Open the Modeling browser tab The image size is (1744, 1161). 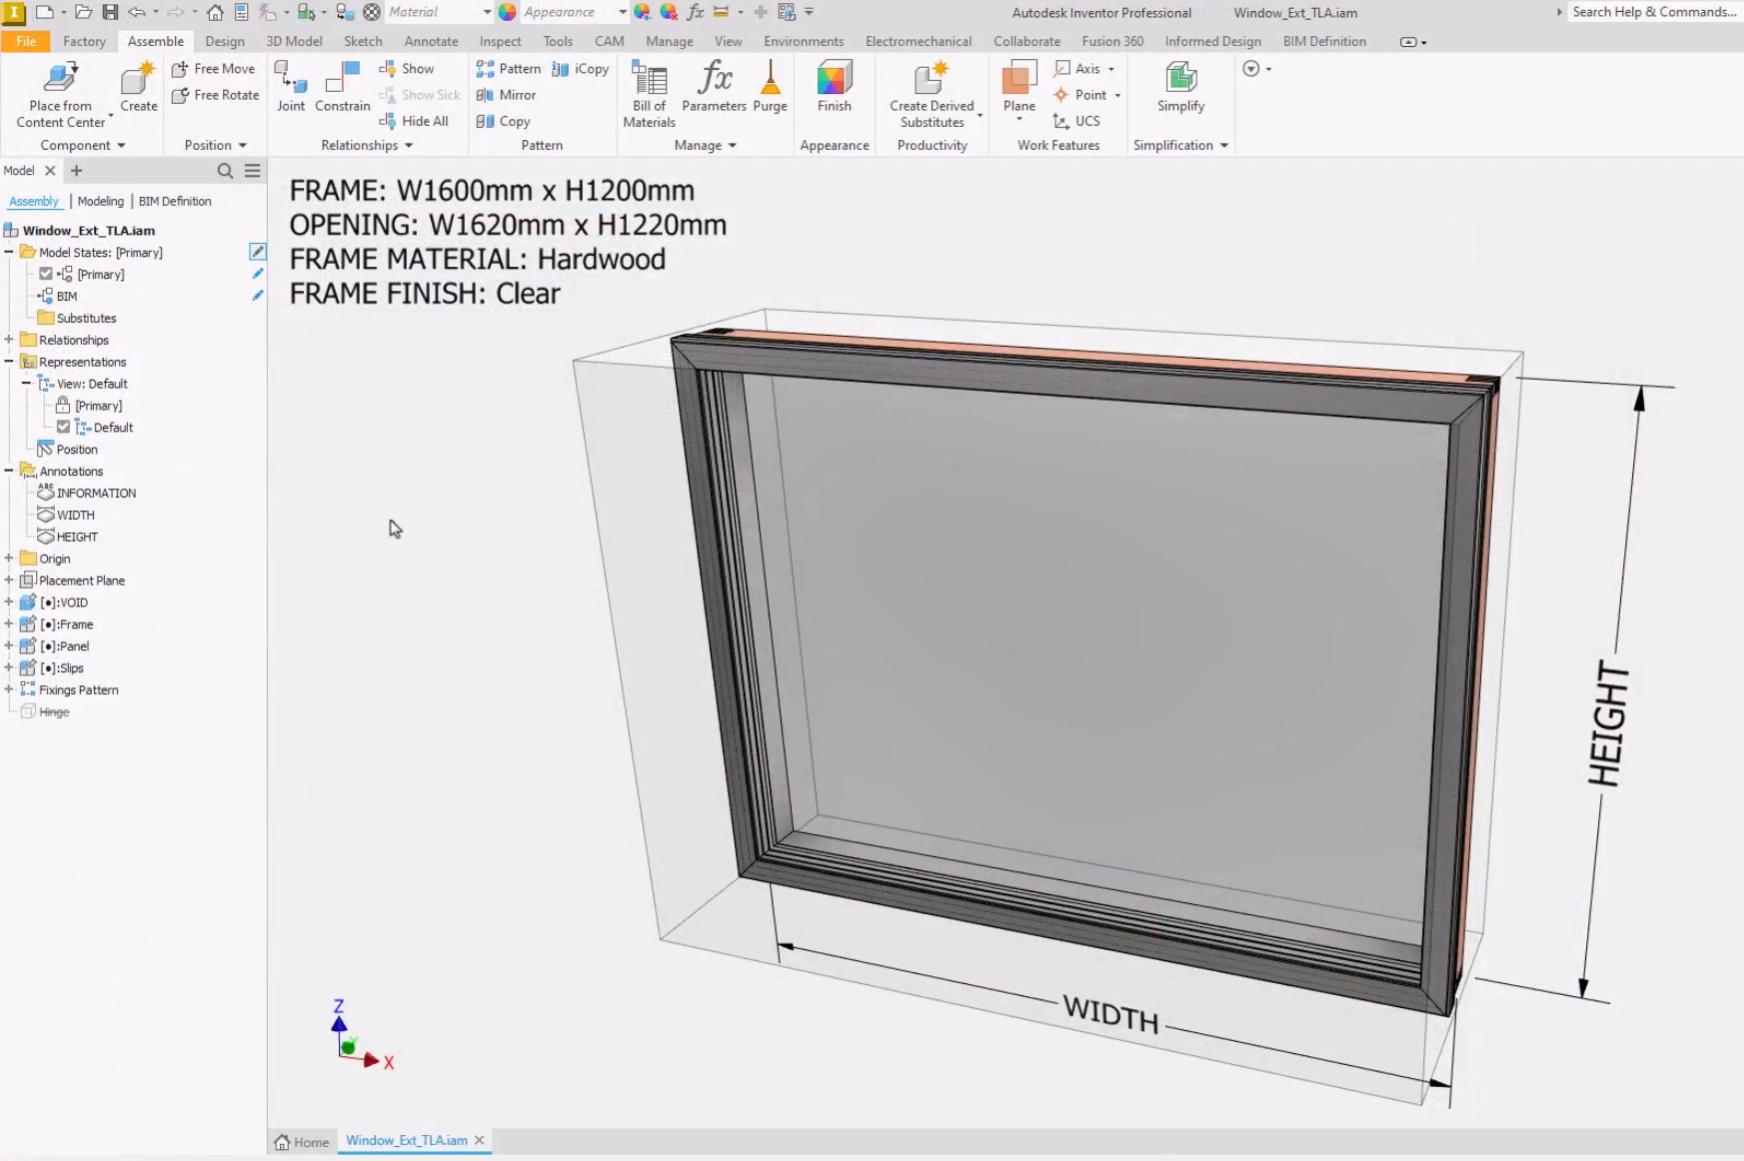pos(100,201)
